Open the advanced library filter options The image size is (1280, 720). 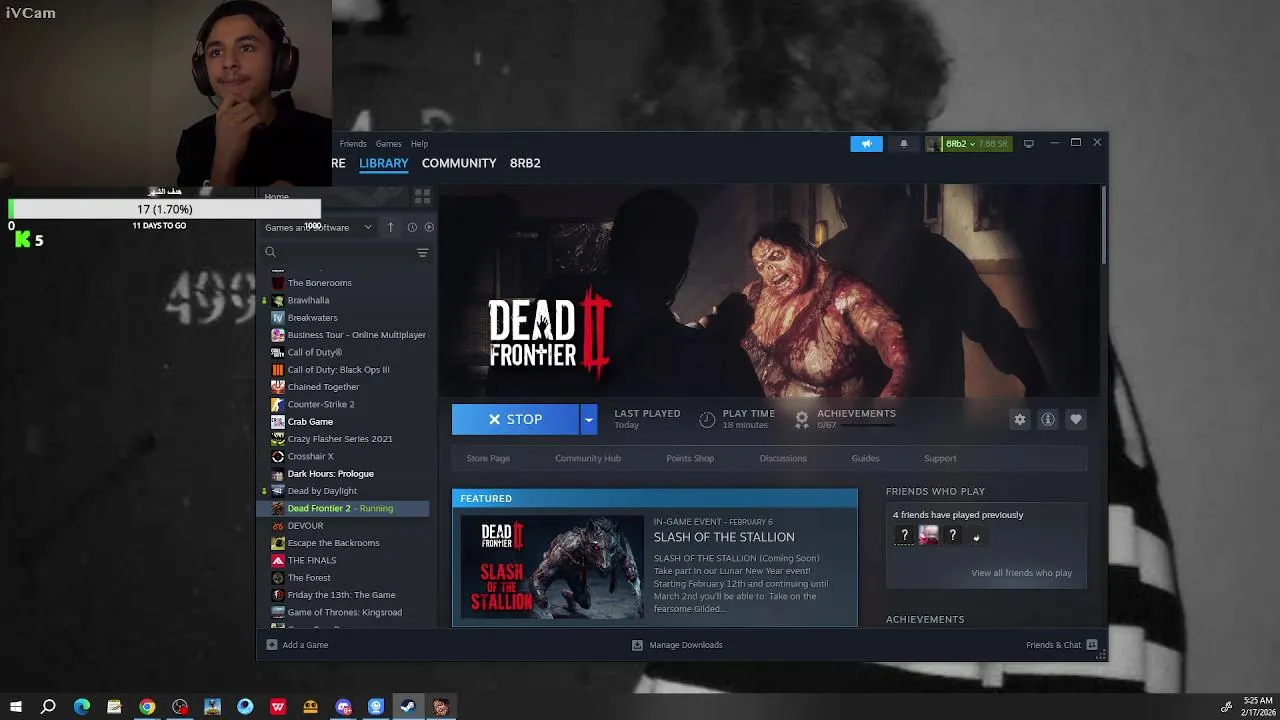[x=422, y=253]
